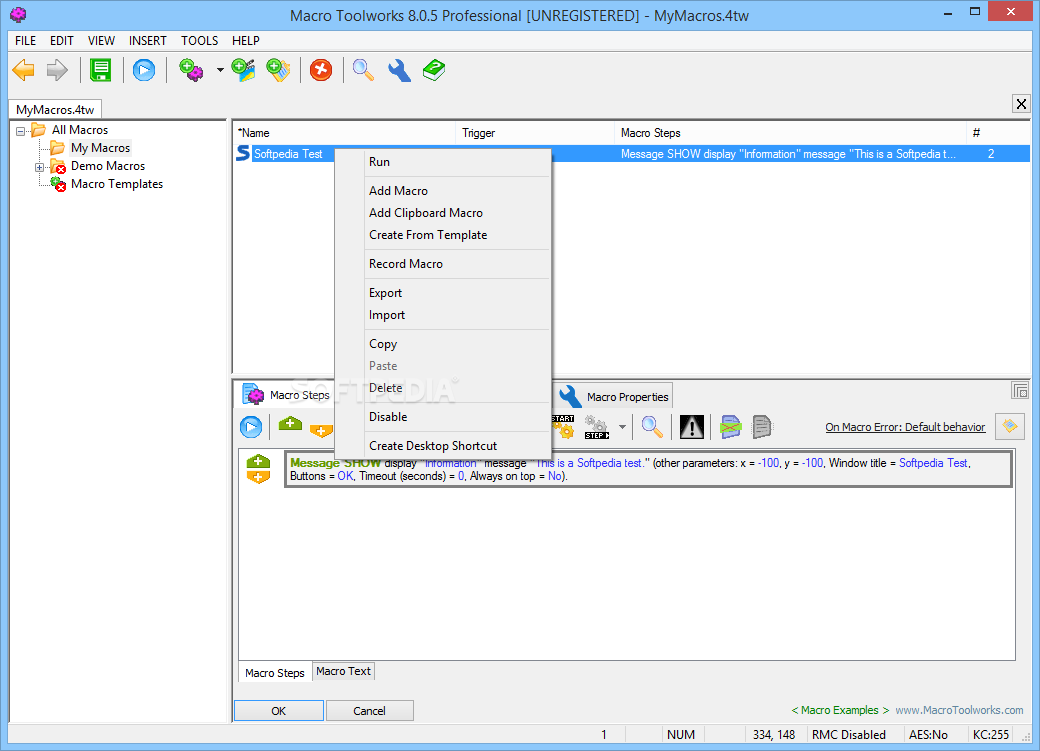This screenshot has height=751, width=1040.
Task: Save the macro file with green disk icon
Action: click(101, 70)
